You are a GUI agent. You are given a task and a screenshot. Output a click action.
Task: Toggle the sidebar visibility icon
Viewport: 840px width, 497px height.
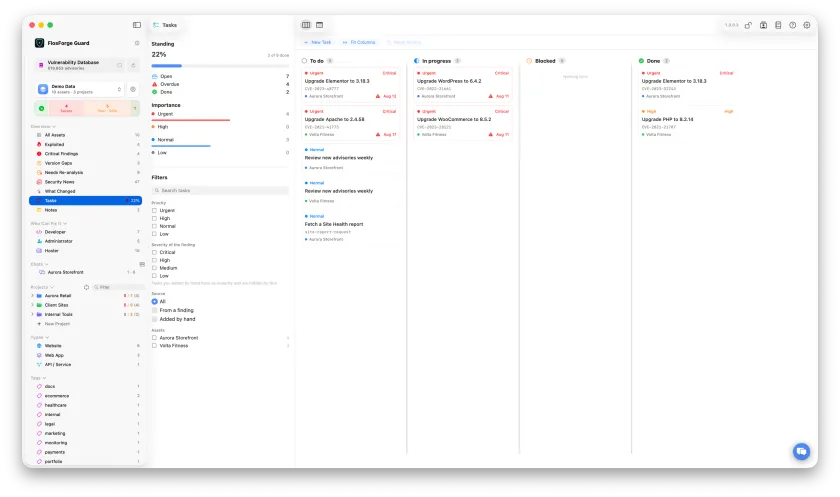click(137, 25)
